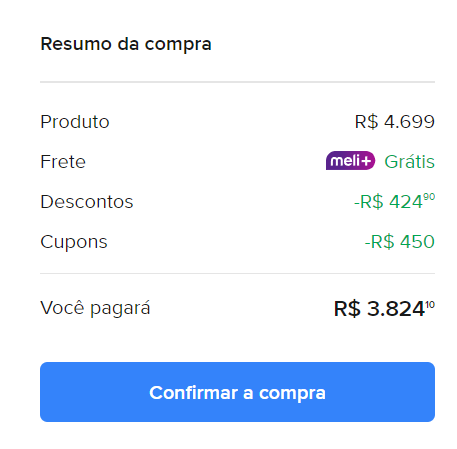The height and width of the screenshot is (449, 457).
Task: Click the Confirmar a compra button
Action: pyautogui.click(x=237, y=392)
